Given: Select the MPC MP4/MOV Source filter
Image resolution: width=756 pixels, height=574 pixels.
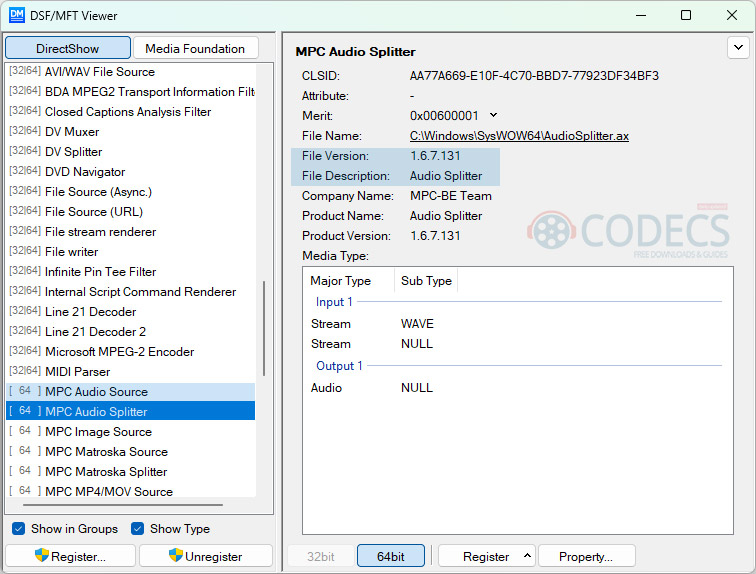Looking at the screenshot, I should coord(131,491).
